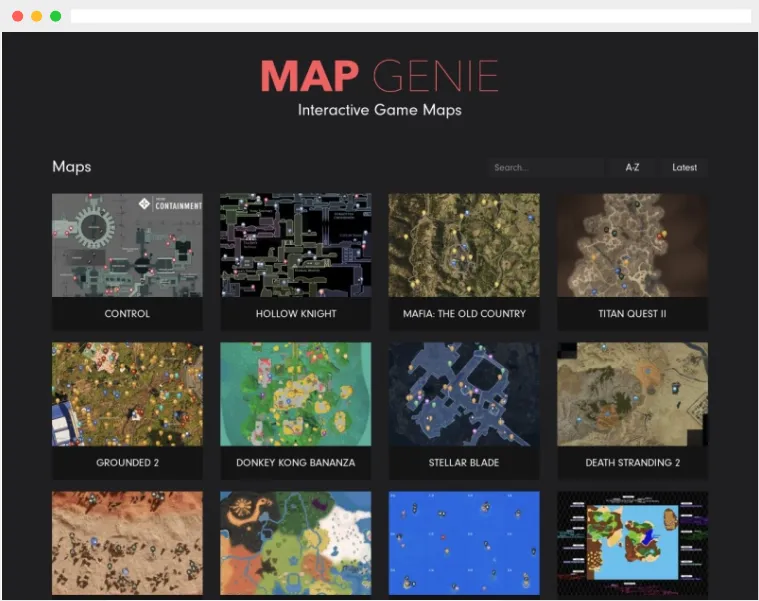Click the DONKEY KONG BANANZA label
Image resolution: width=759 pixels, height=601 pixels.
(296, 463)
